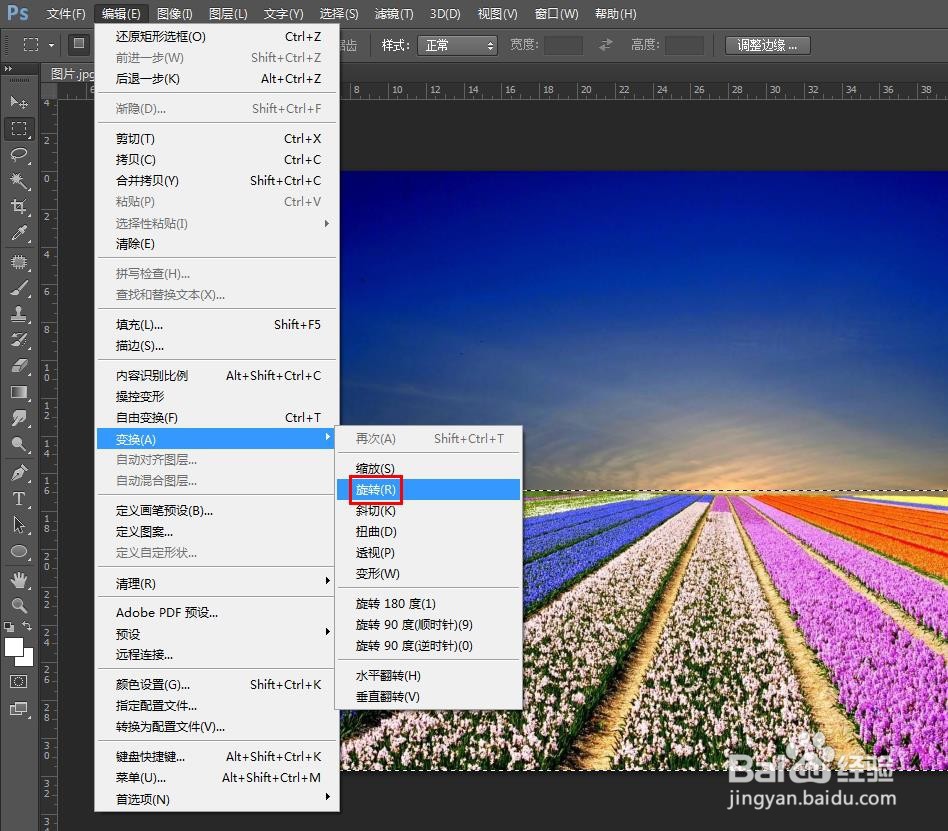
Task: Select the Hand tool
Action: [20, 578]
